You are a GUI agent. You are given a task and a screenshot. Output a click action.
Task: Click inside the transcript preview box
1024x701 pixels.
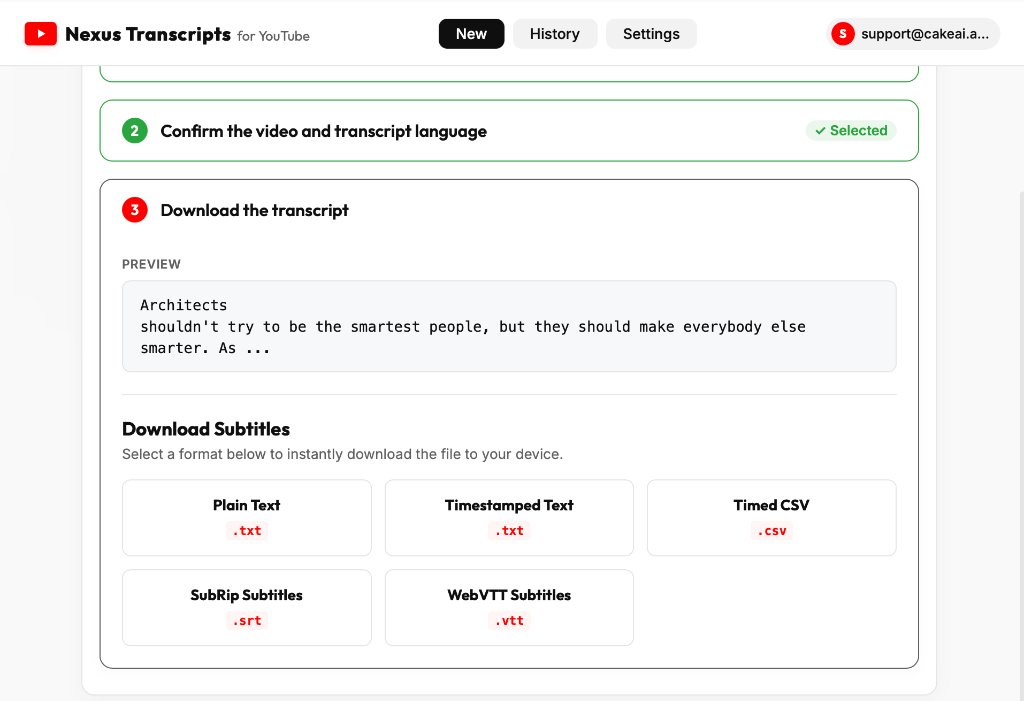pos(509,326)
